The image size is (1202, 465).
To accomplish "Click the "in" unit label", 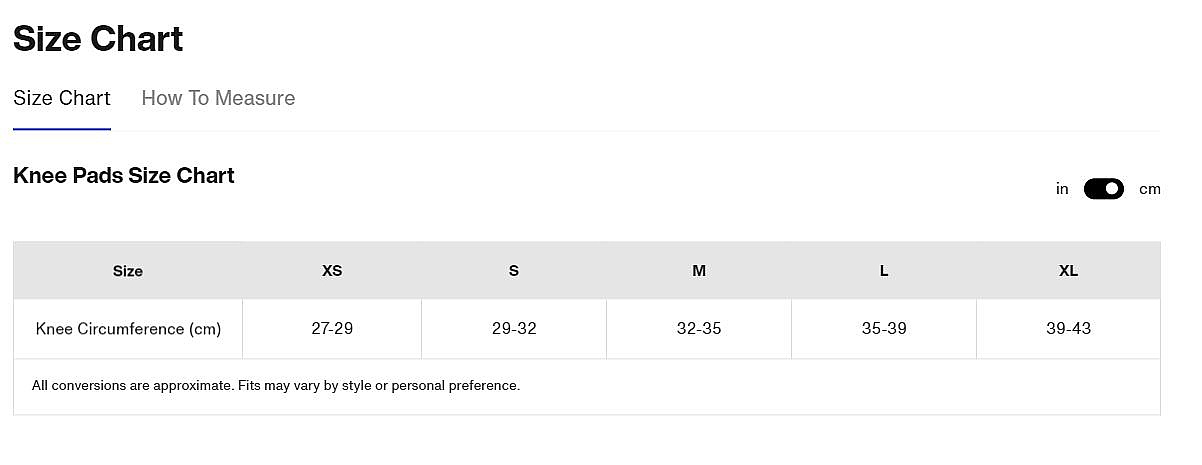I will click(1062, 189).
